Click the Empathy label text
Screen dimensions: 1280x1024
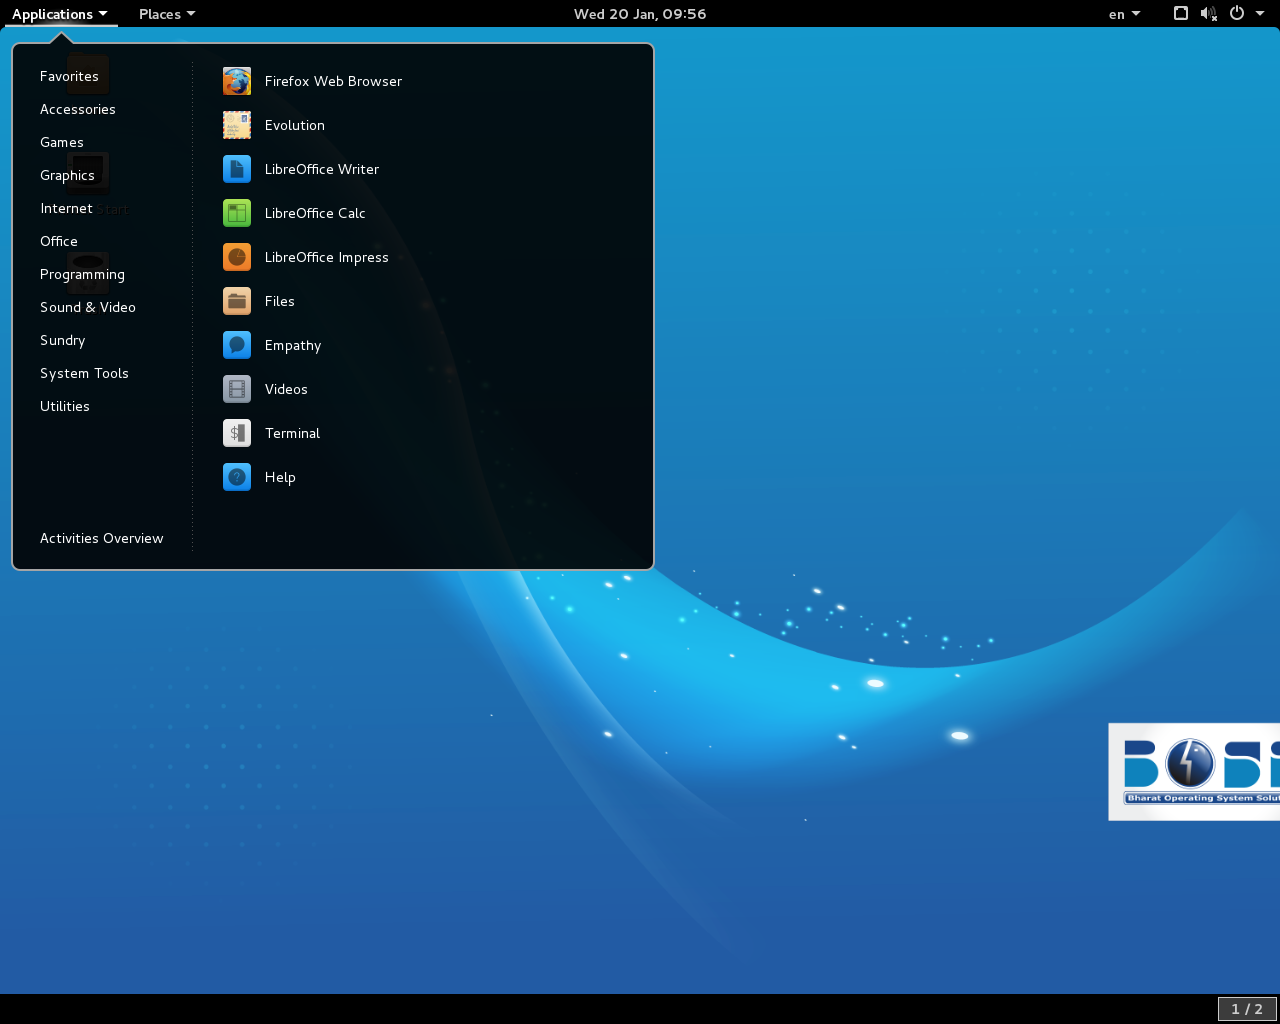click(293, 345)
